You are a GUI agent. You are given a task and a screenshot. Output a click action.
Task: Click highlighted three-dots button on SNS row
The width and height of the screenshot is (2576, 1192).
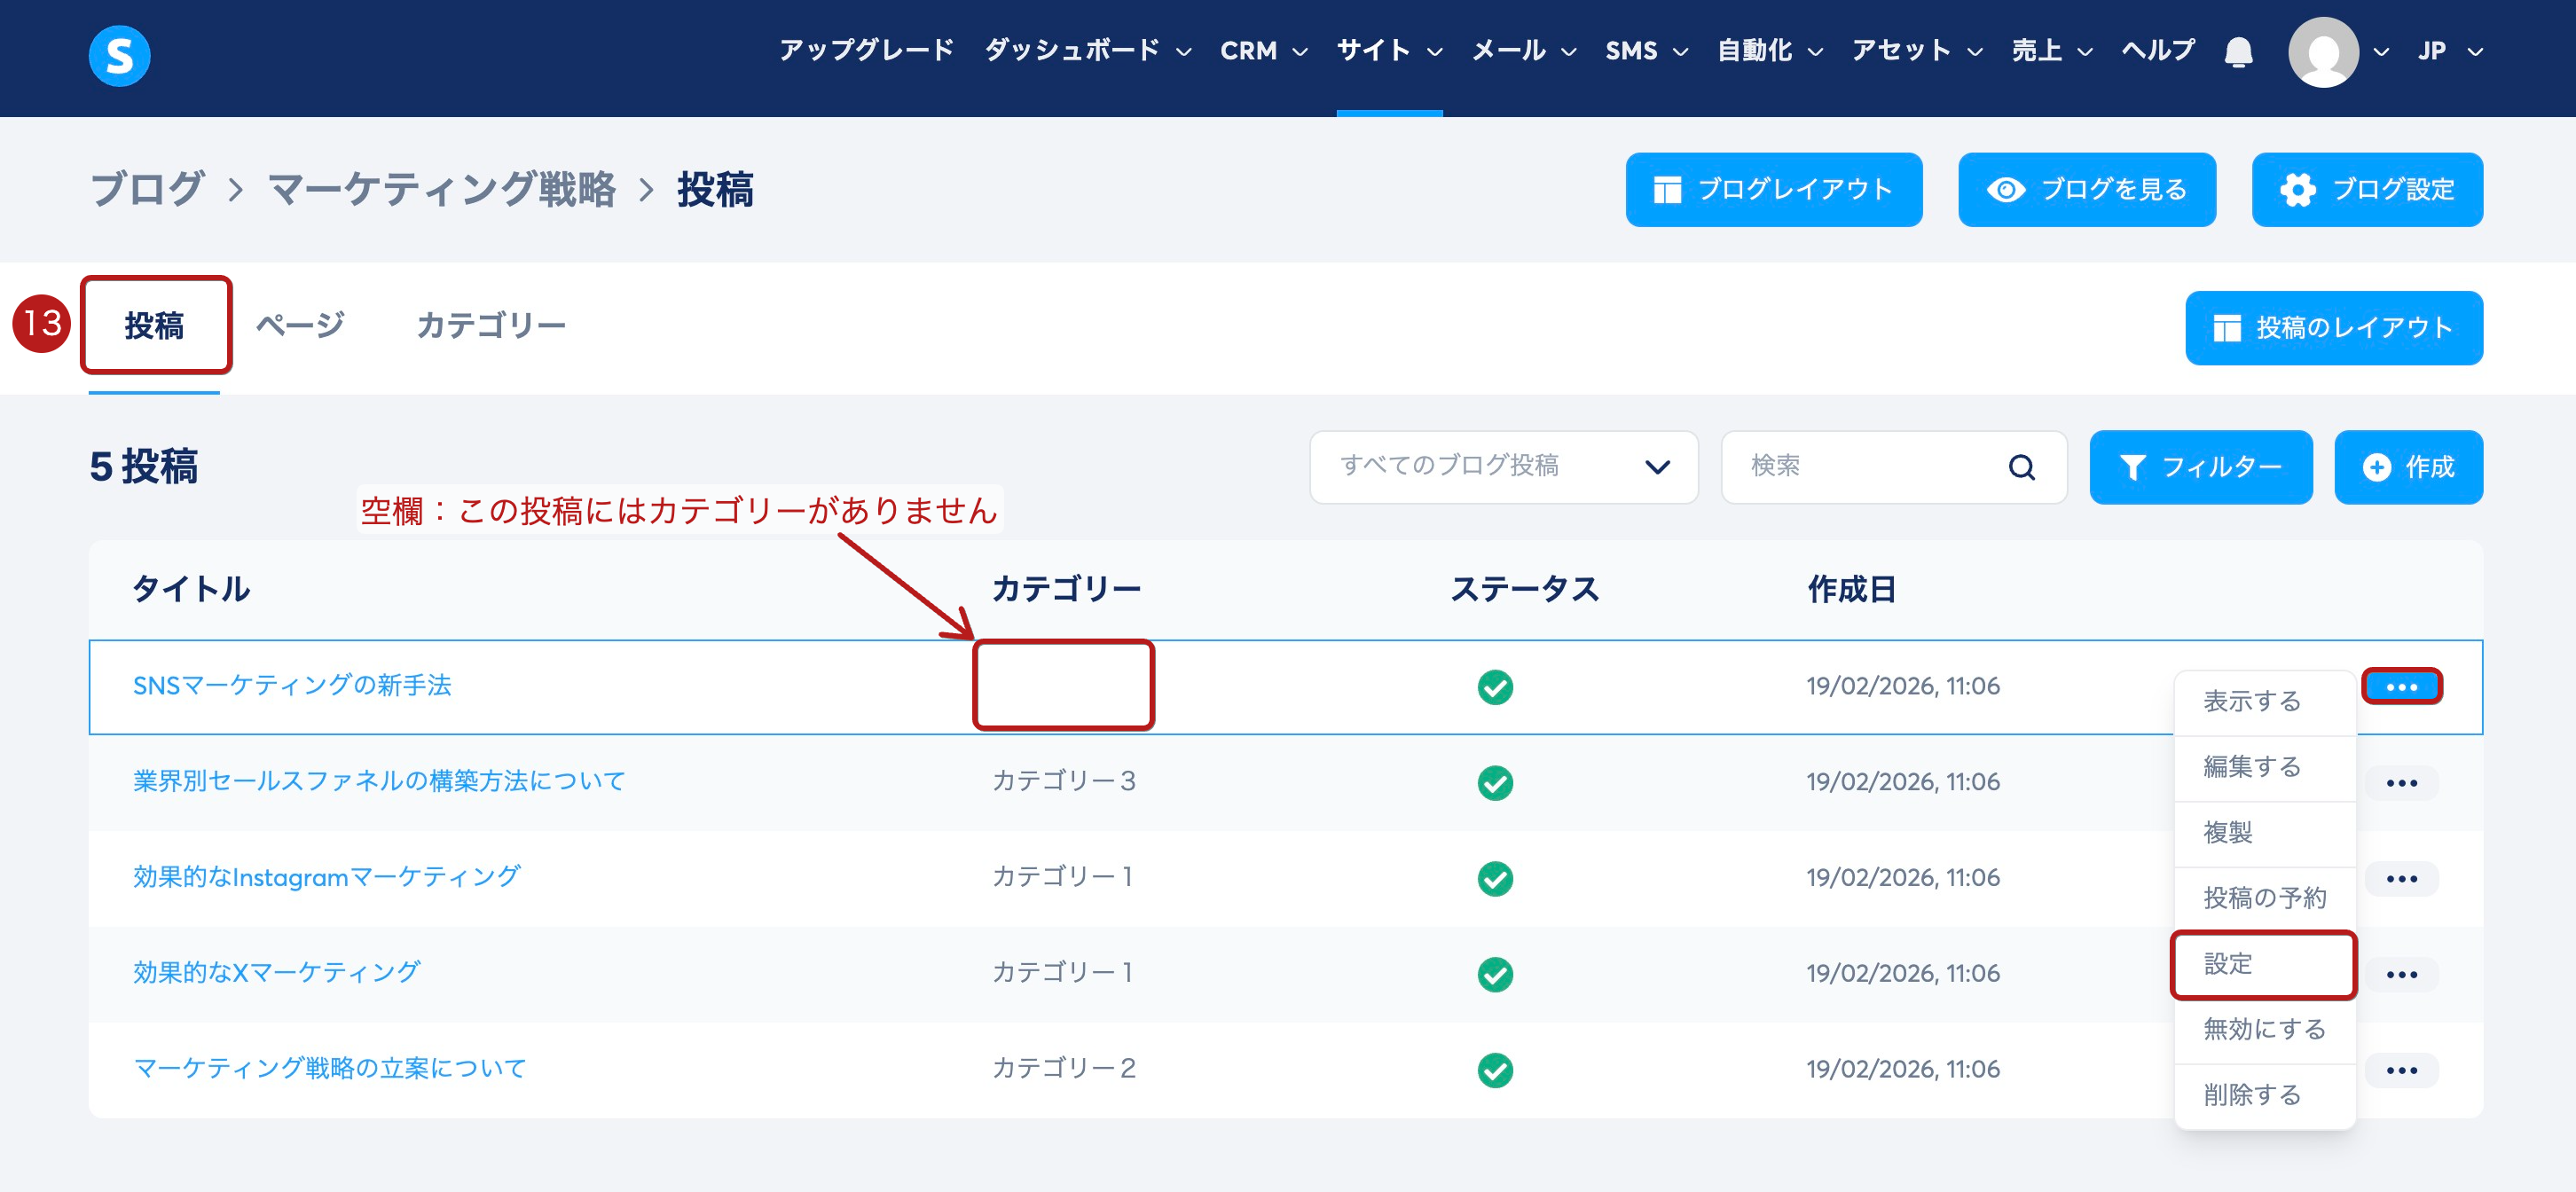[2401, 687]
